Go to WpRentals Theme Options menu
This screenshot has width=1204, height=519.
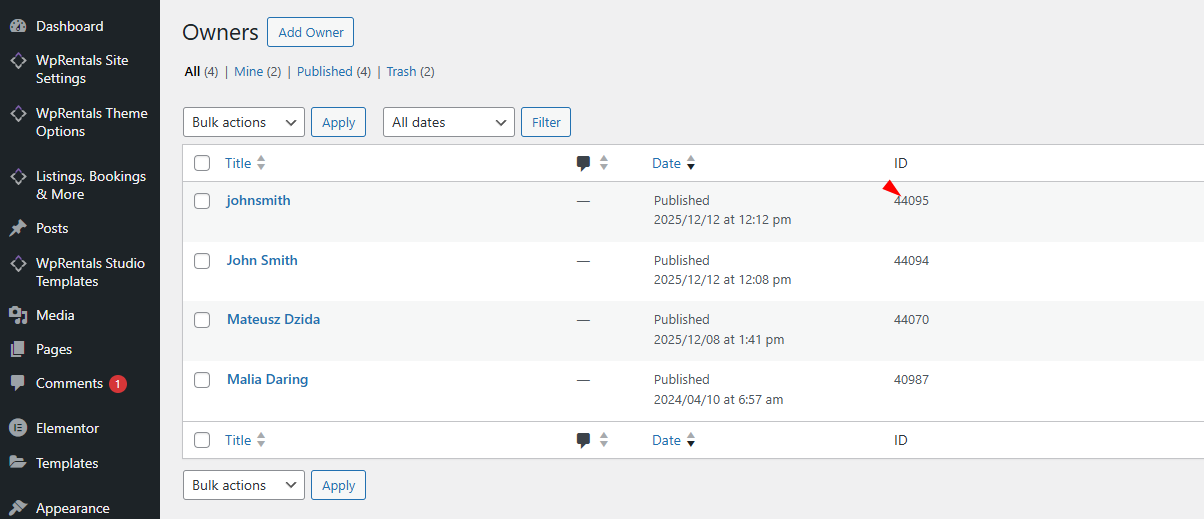pos(91,122)
